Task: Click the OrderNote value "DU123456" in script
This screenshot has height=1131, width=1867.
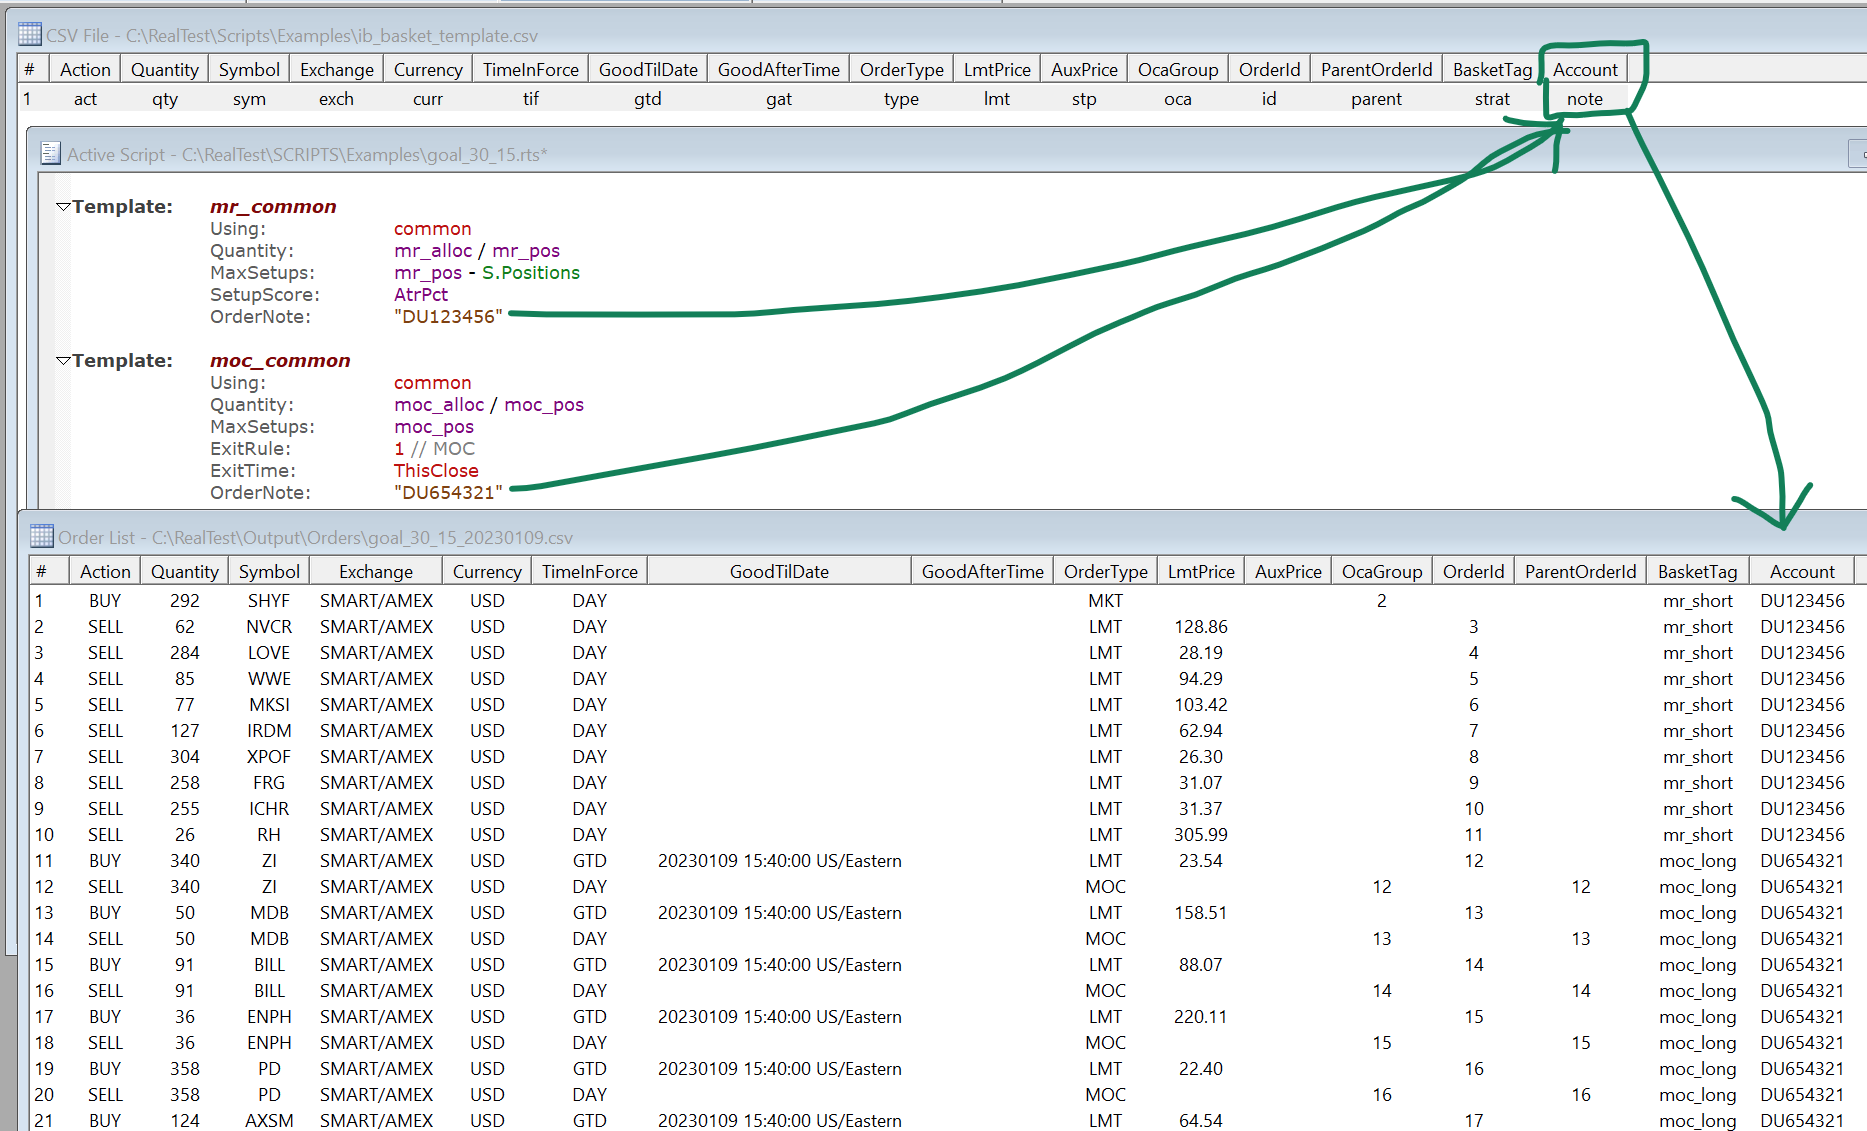Action: point(448,317)
